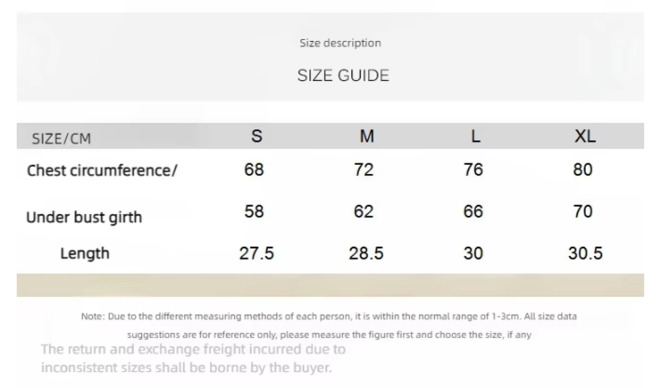Select the L size column header

click(x=475, y=136)
